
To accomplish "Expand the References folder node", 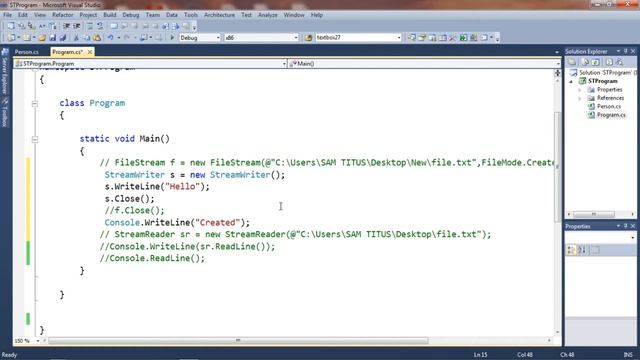I will (580, 98).
